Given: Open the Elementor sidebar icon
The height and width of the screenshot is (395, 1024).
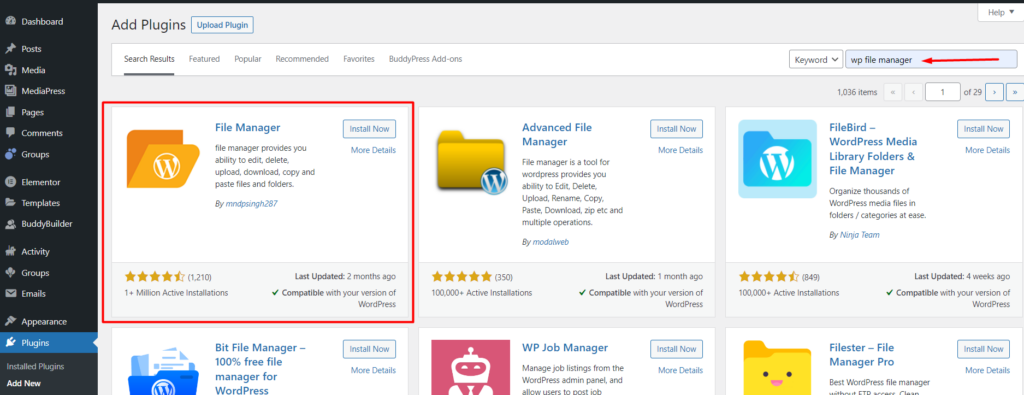Looking at the screenshot, I should 10,182.
